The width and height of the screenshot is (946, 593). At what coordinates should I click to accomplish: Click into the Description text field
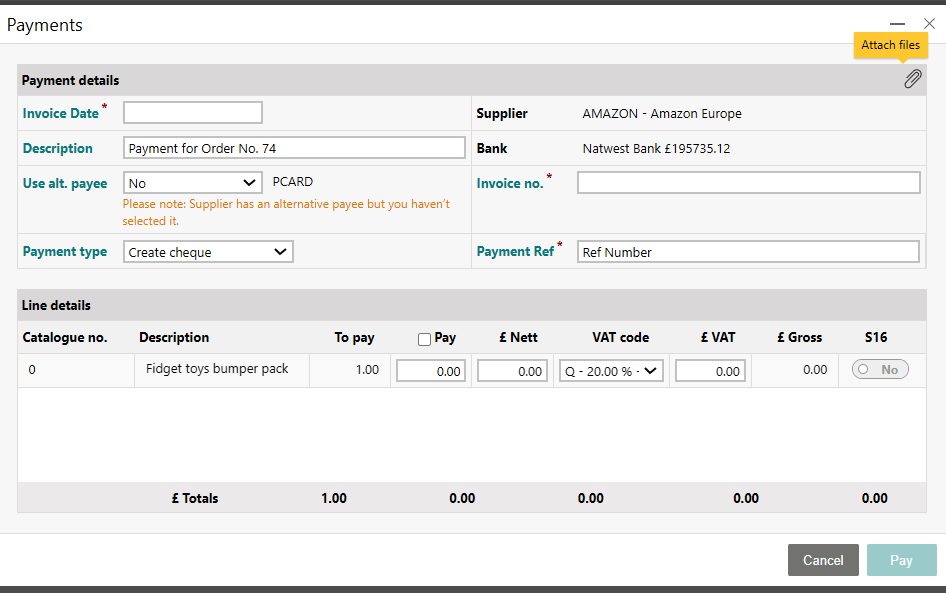(294, 148)
